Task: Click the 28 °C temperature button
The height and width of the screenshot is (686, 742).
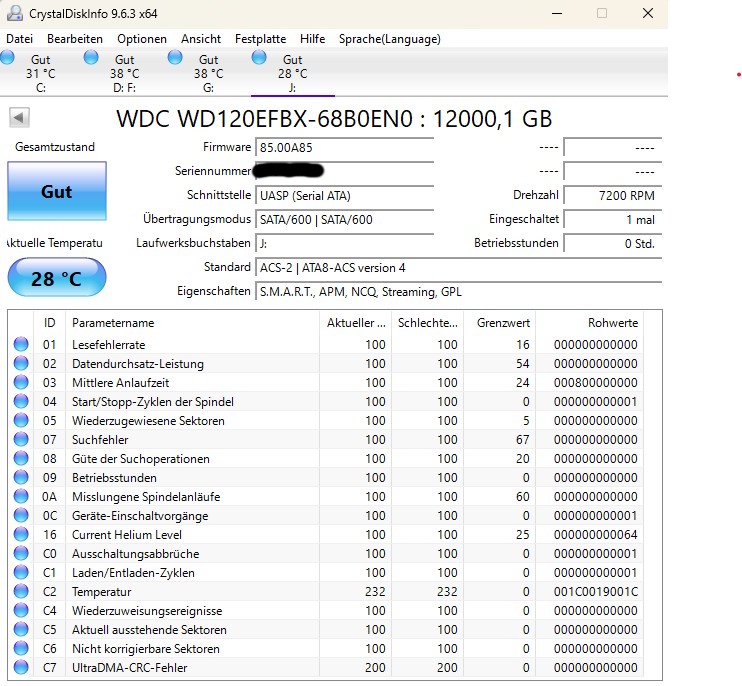Action: point(57,278)
